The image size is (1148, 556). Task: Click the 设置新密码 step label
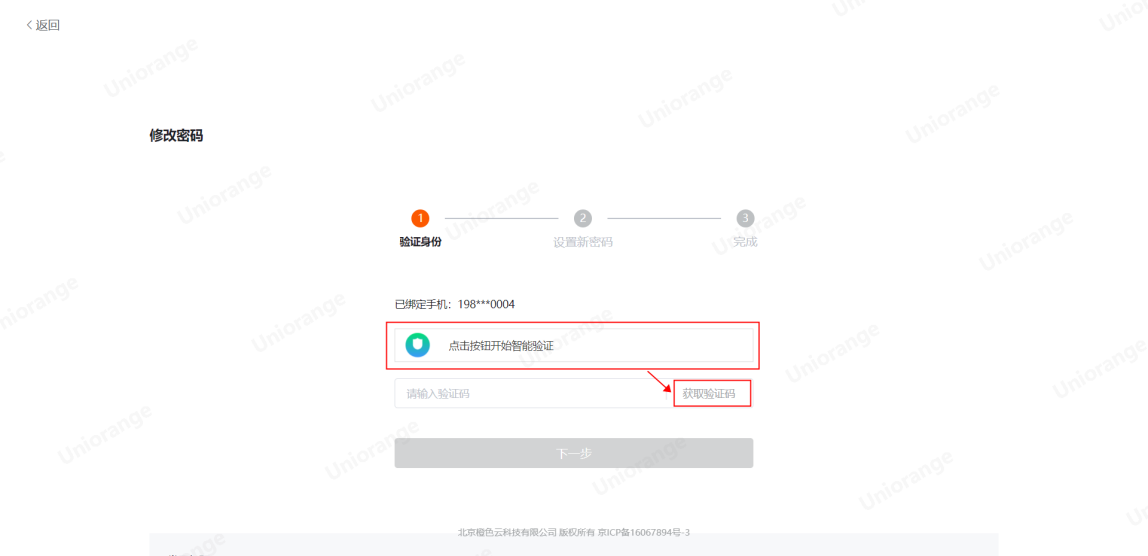click(x=583, y=242)
